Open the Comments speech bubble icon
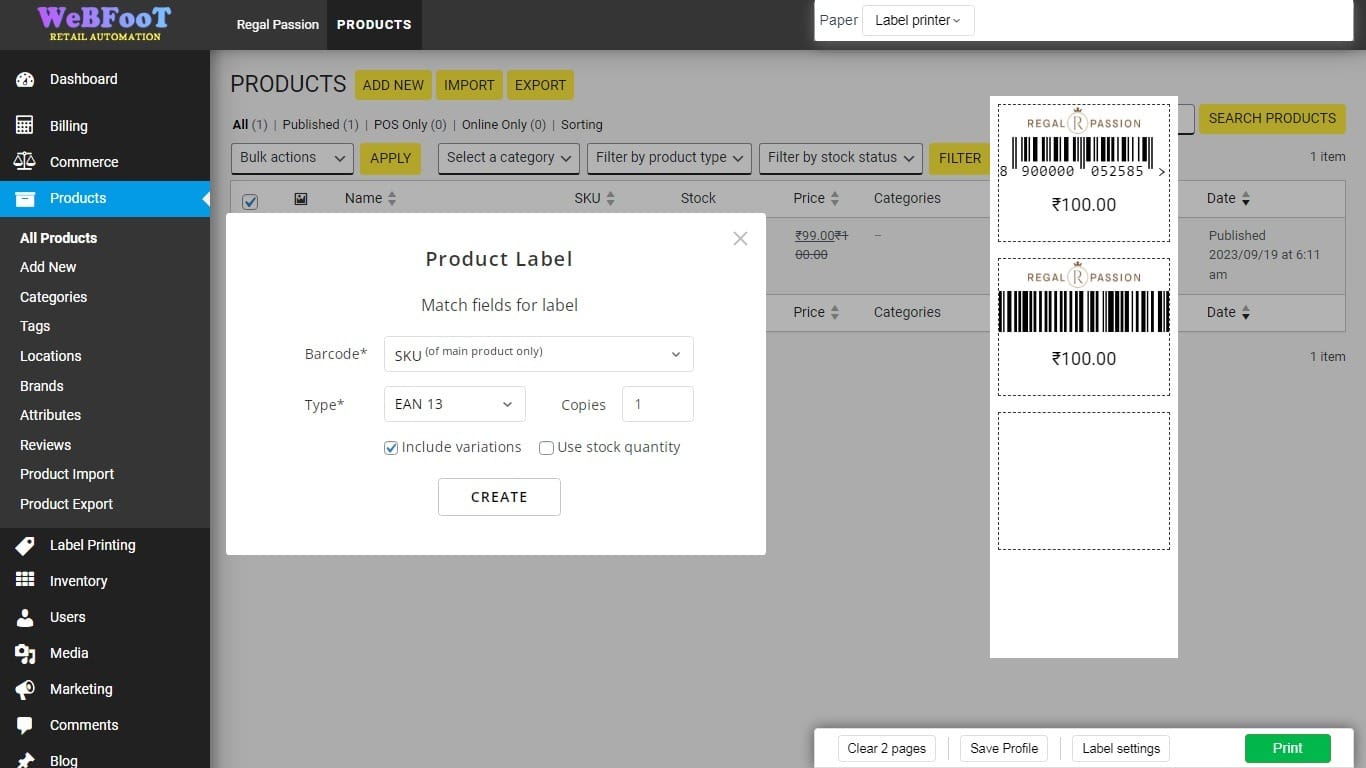This screenshot has height=768, width=1366. click(x=25, y=725)
